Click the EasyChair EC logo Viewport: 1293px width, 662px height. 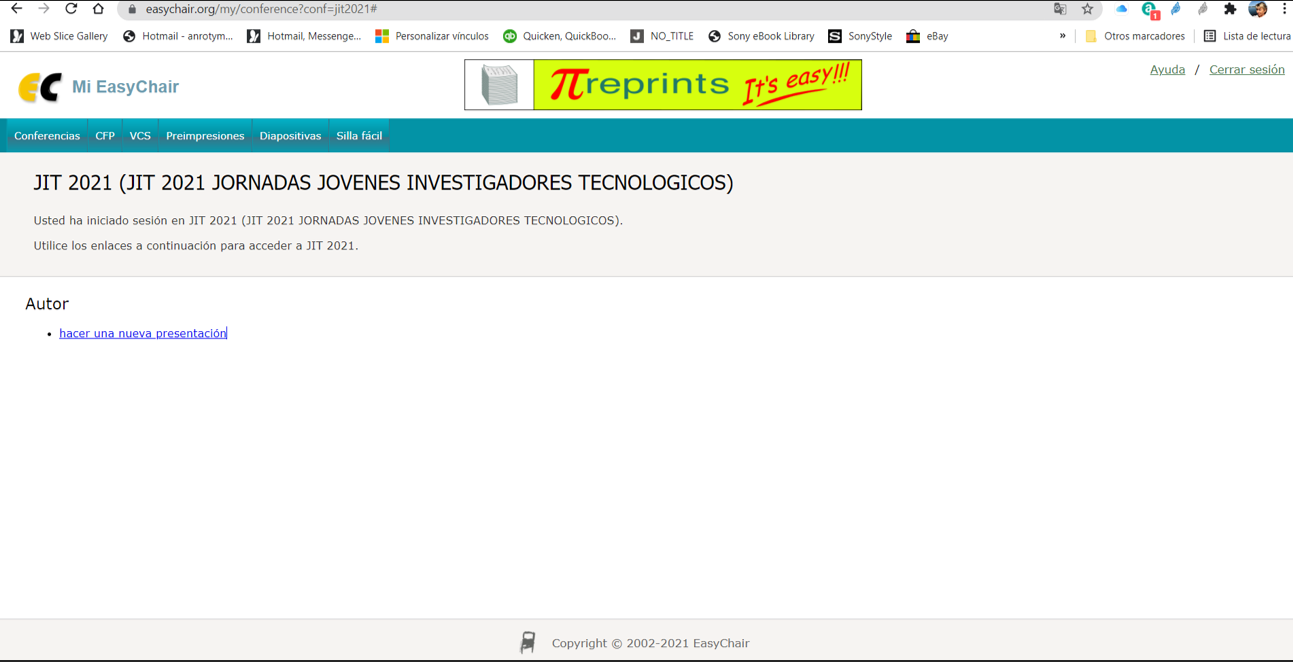tap(40, 87)
